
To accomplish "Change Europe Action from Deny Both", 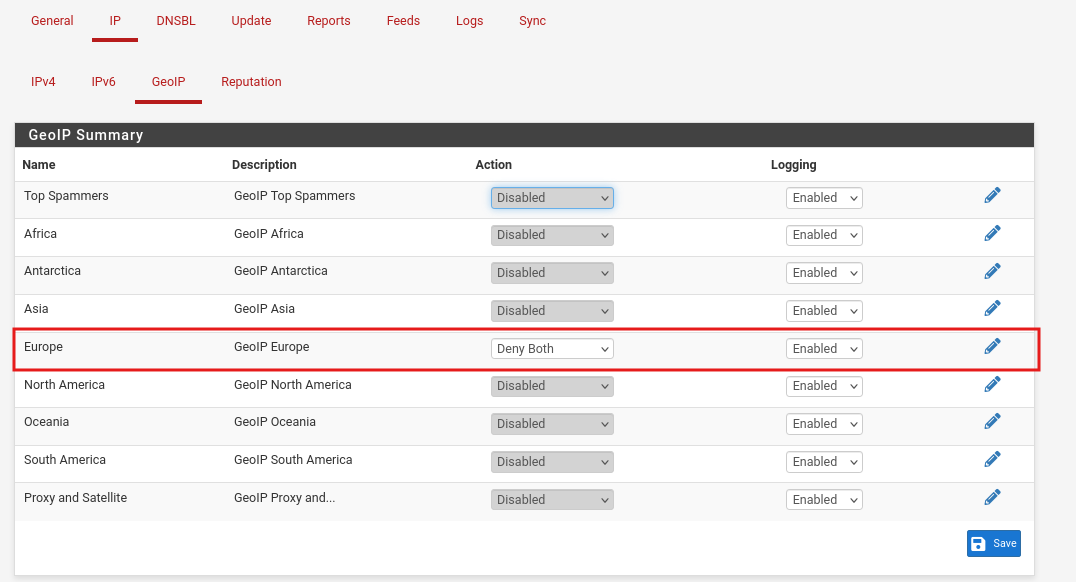I will 552,349.
